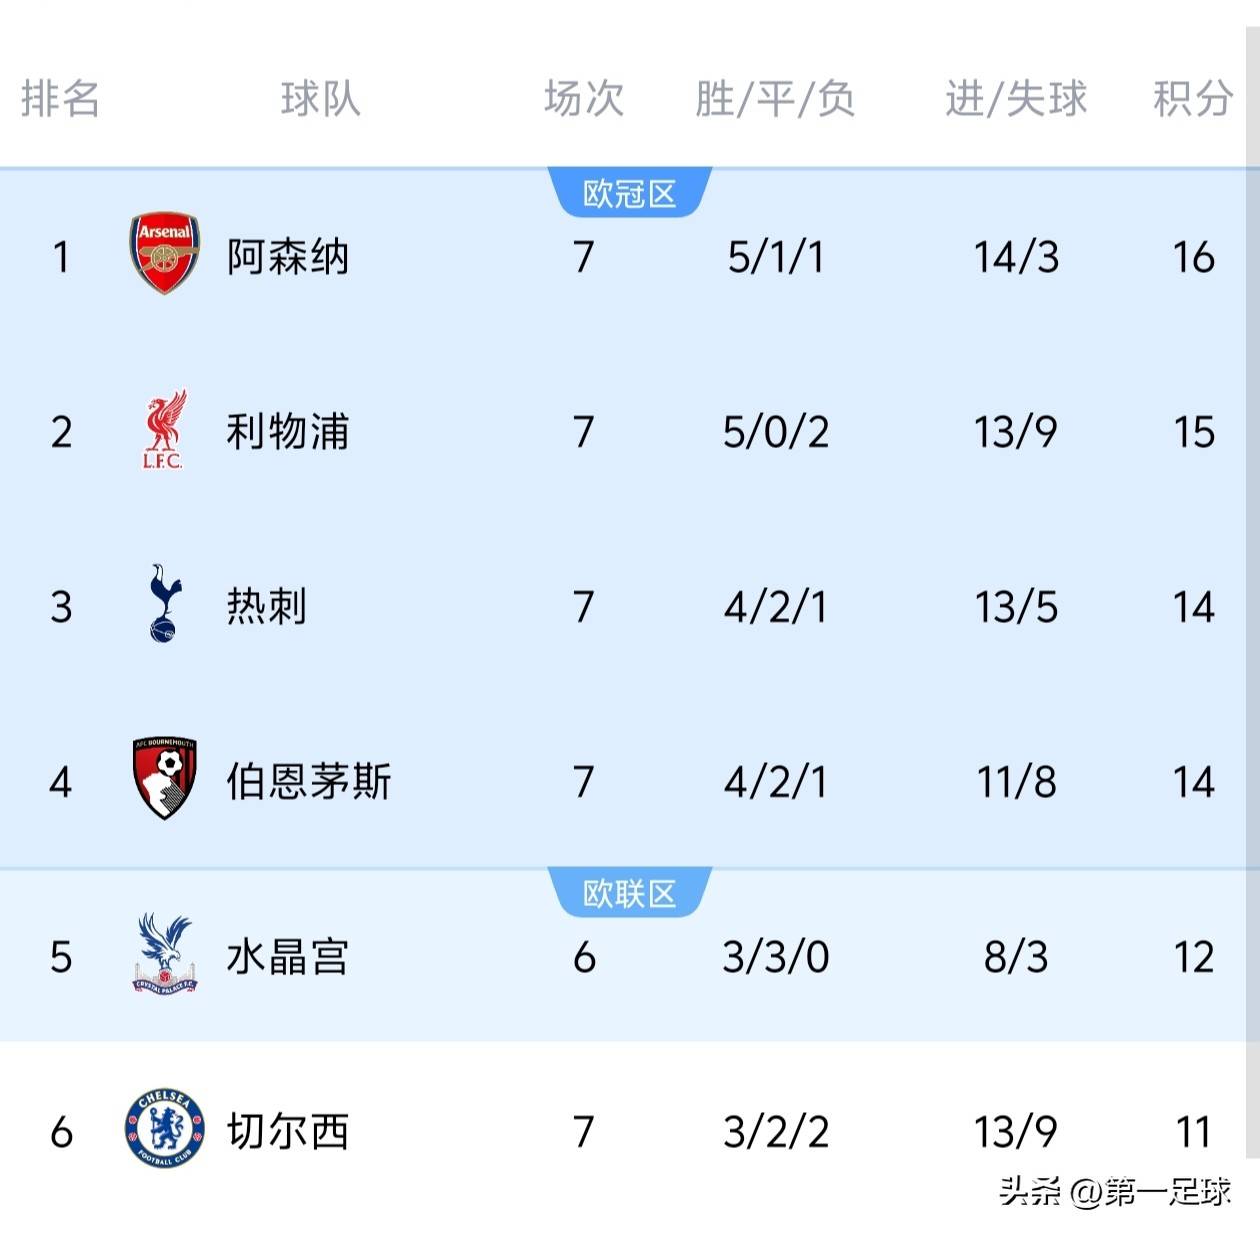Click the 积分 column header

1193,99
